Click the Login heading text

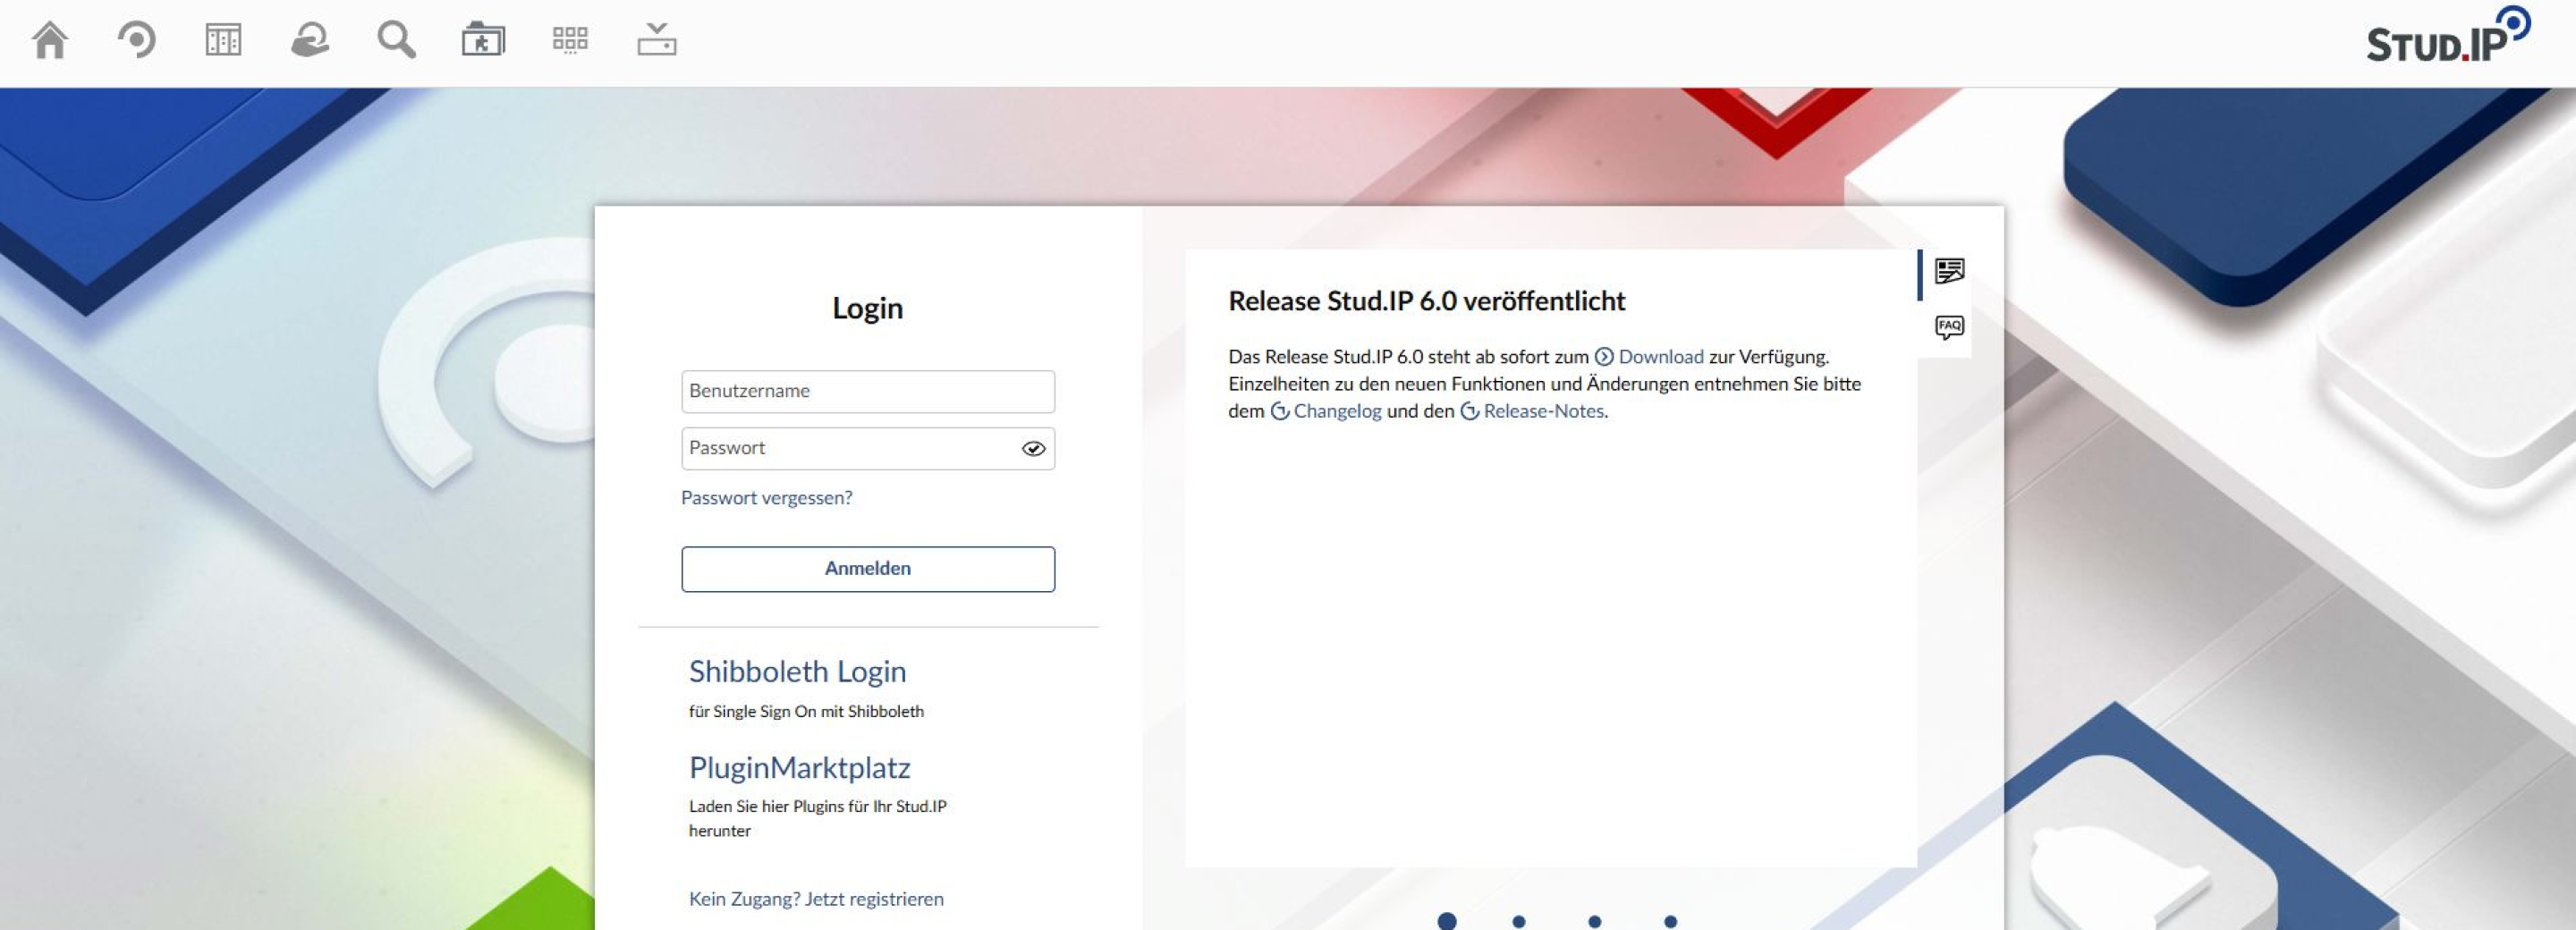(x=868, y=308)
